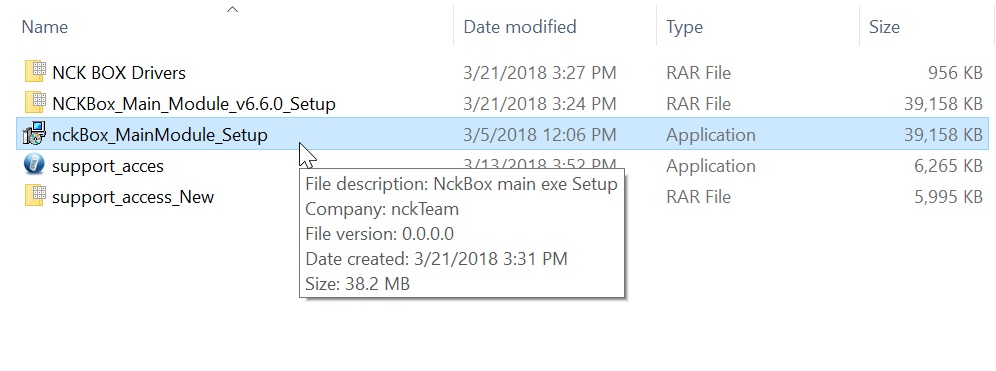Select the support_acces application icon
Image resolution: width=996 pixels, height=371 pixels.
tap(34, 165)
